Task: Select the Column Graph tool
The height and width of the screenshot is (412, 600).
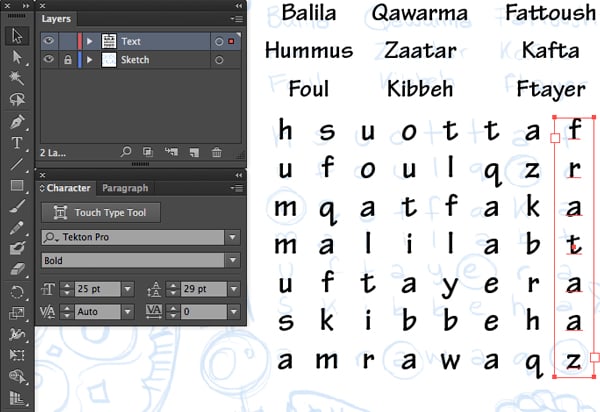Action: coord(17,398)
